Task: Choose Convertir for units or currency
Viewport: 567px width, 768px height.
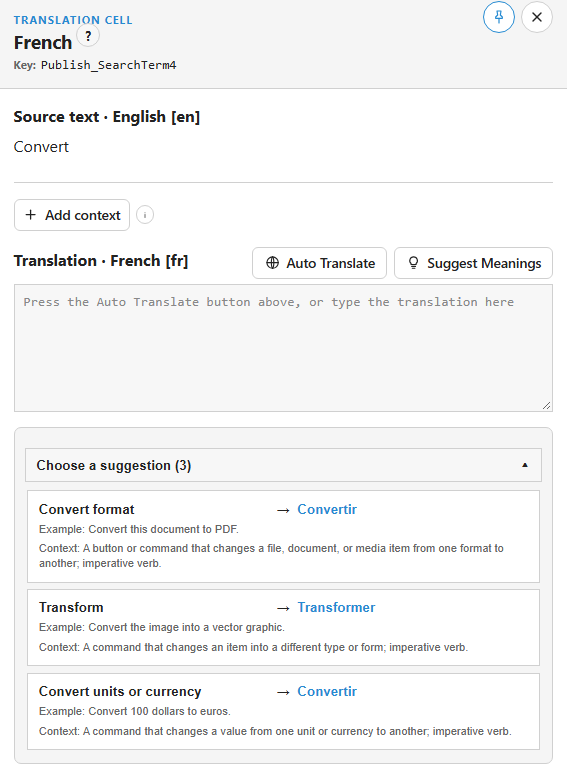Action: (x=327, y=692)
